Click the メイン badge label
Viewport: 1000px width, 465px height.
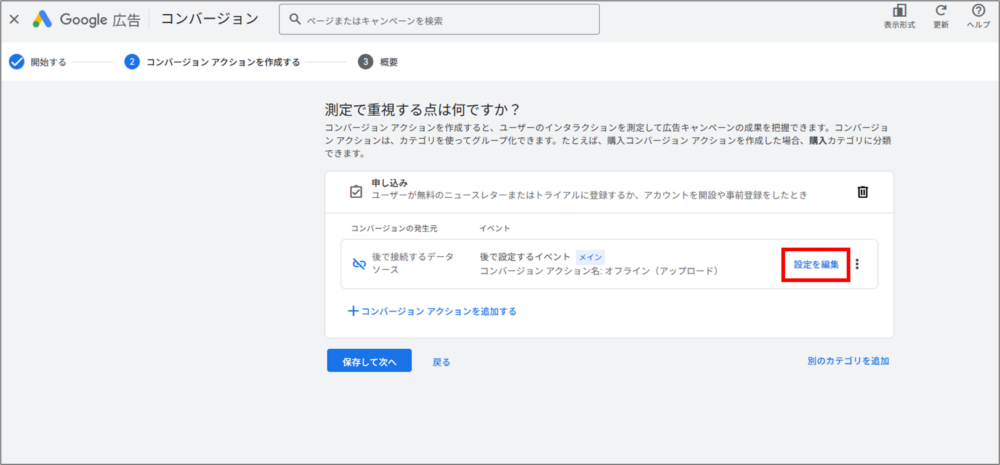coord(590,257)
